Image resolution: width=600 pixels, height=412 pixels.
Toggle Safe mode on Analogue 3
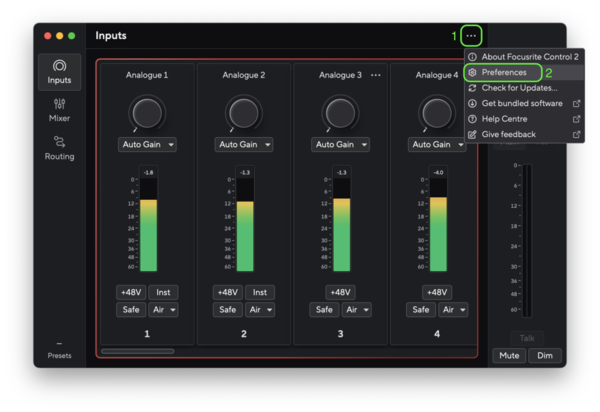tap(324, 310)
